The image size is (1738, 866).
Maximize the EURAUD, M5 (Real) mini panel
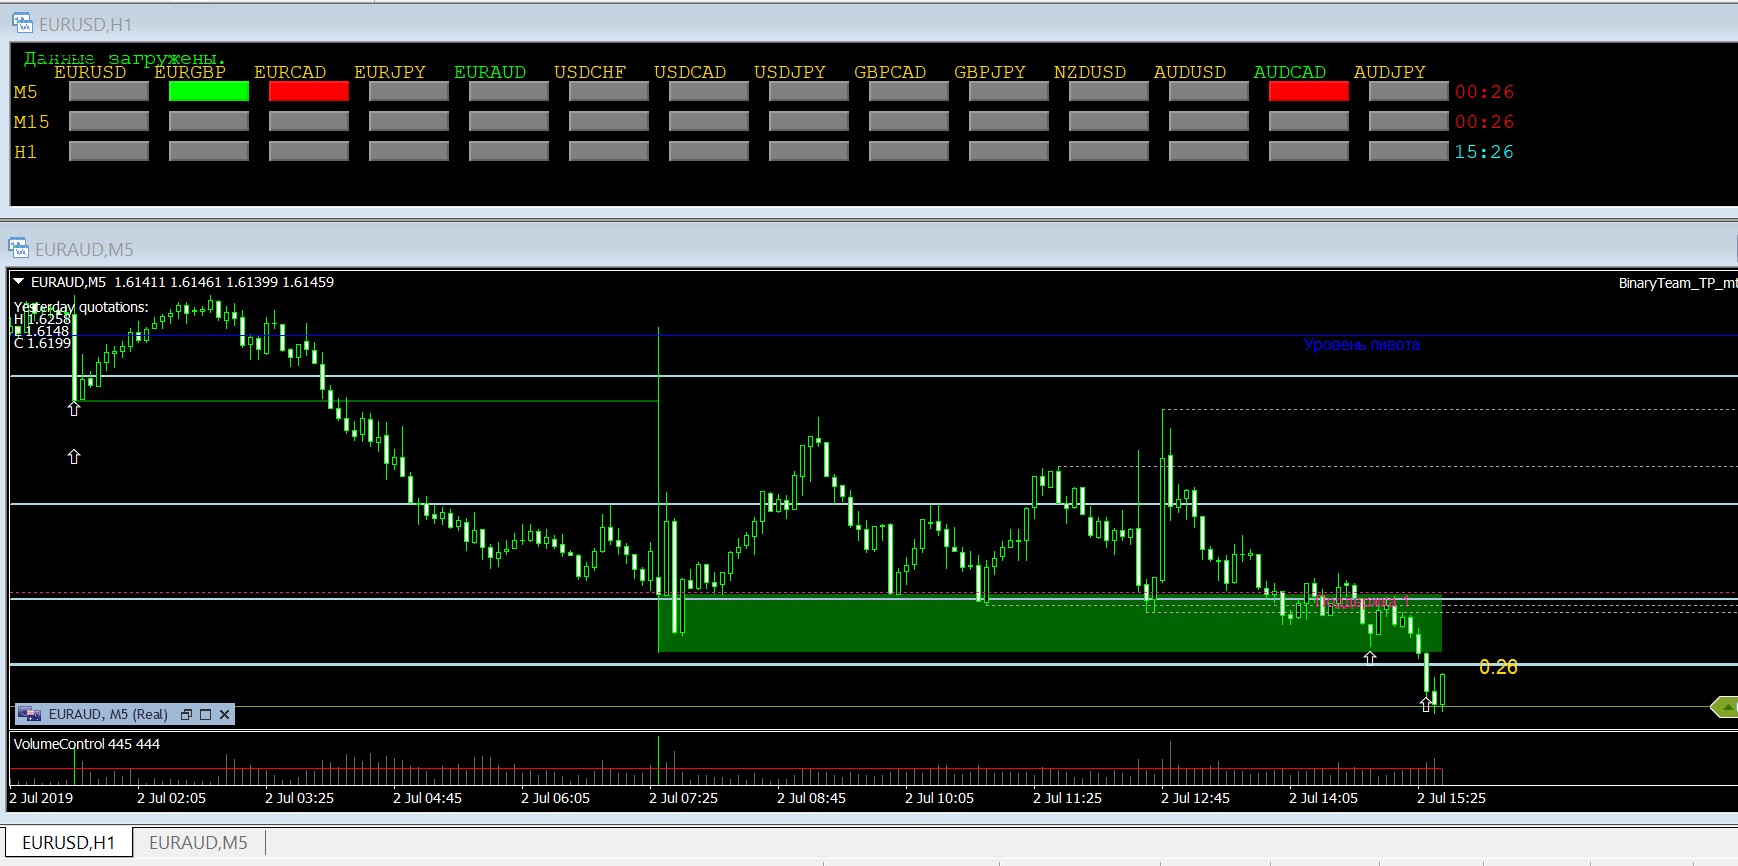coord(205,714)
